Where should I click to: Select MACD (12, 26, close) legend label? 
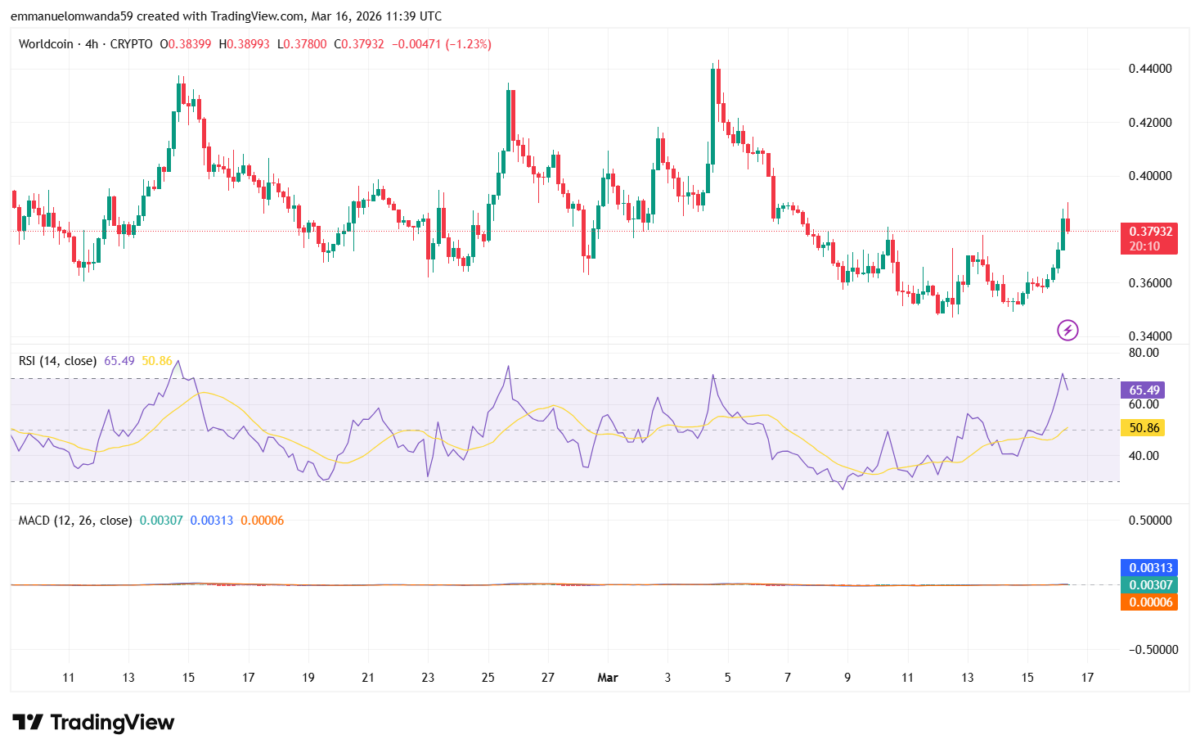[75, 521]
